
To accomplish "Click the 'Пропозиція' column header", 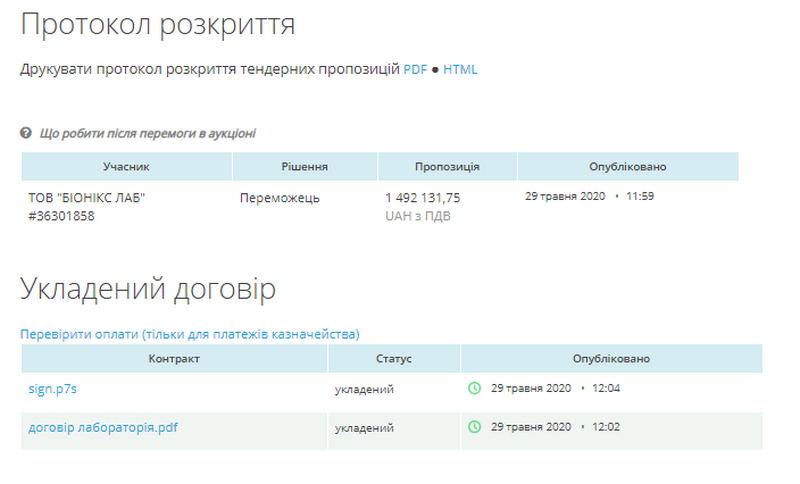I will 447,167.
